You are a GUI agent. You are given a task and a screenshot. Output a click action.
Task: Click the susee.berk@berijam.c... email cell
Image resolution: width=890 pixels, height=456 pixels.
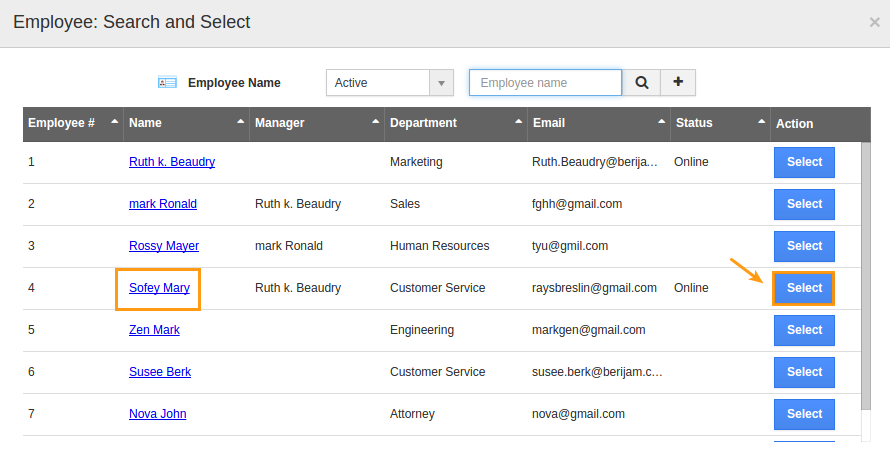point(597,372)
